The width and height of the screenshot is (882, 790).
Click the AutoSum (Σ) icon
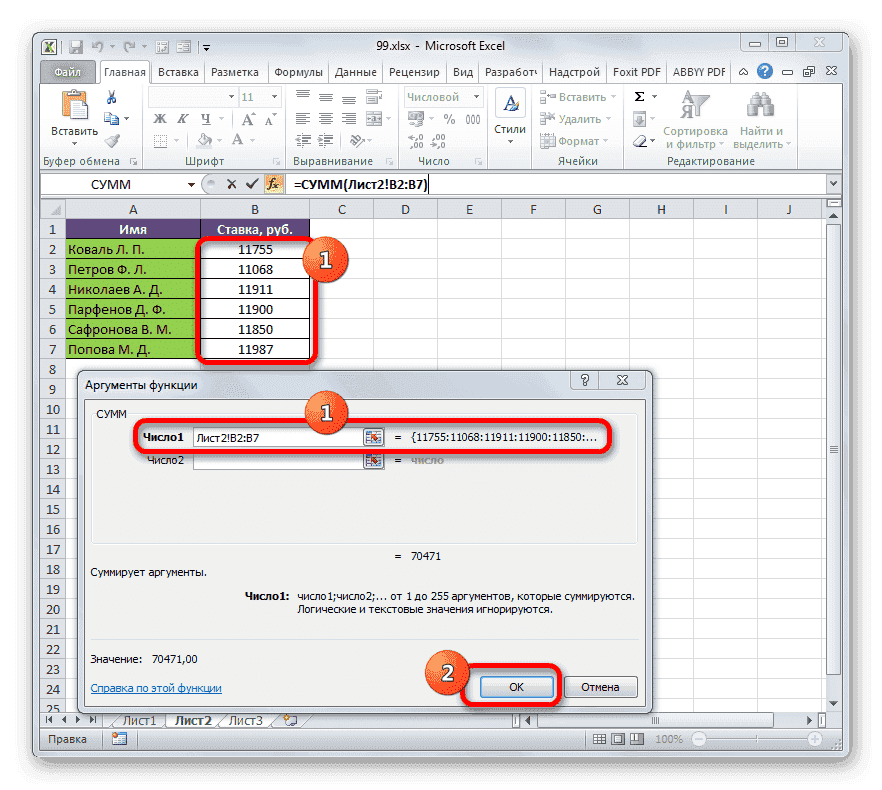637,96
